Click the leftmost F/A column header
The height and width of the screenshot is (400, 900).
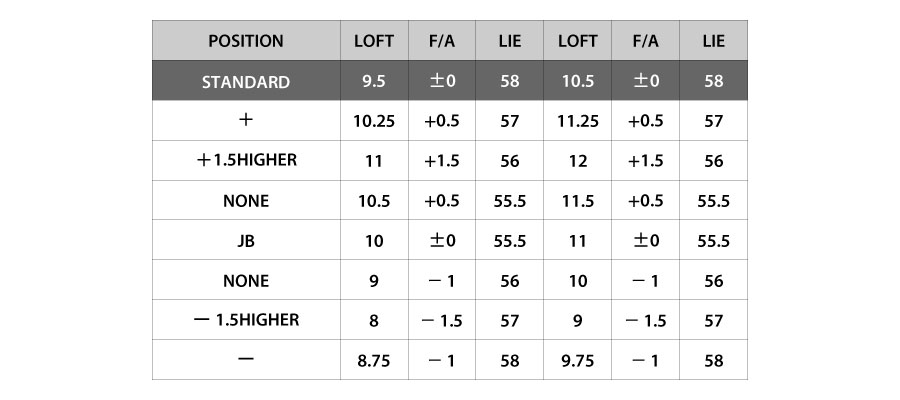pos(441,41)
